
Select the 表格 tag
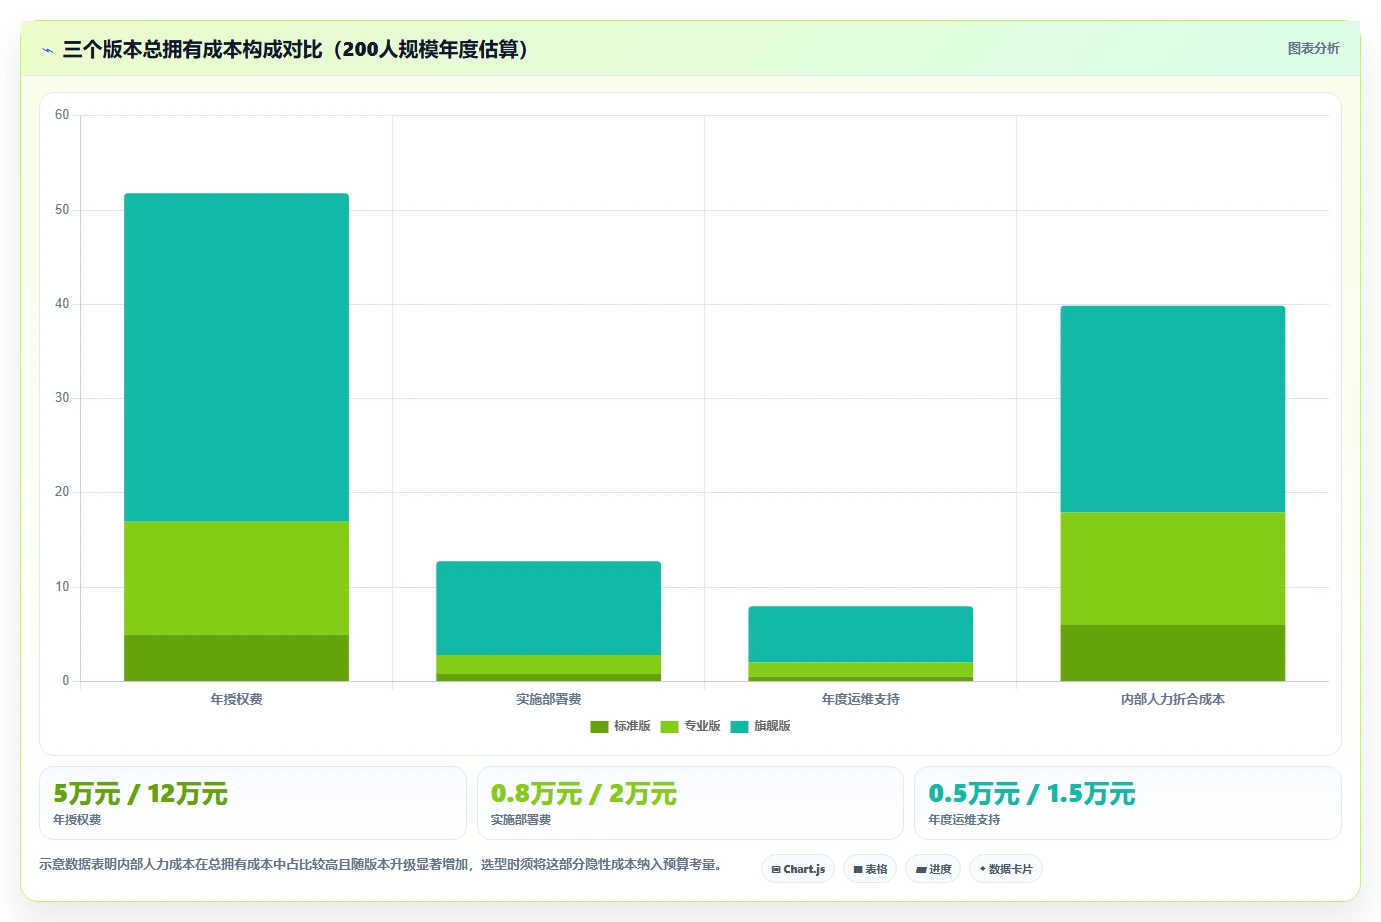pyautogui.click(x=870, y=869)
